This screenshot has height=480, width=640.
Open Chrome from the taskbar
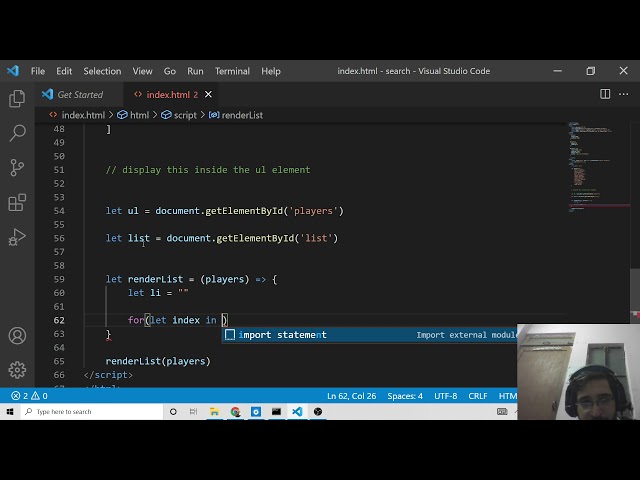coord(235,412)
